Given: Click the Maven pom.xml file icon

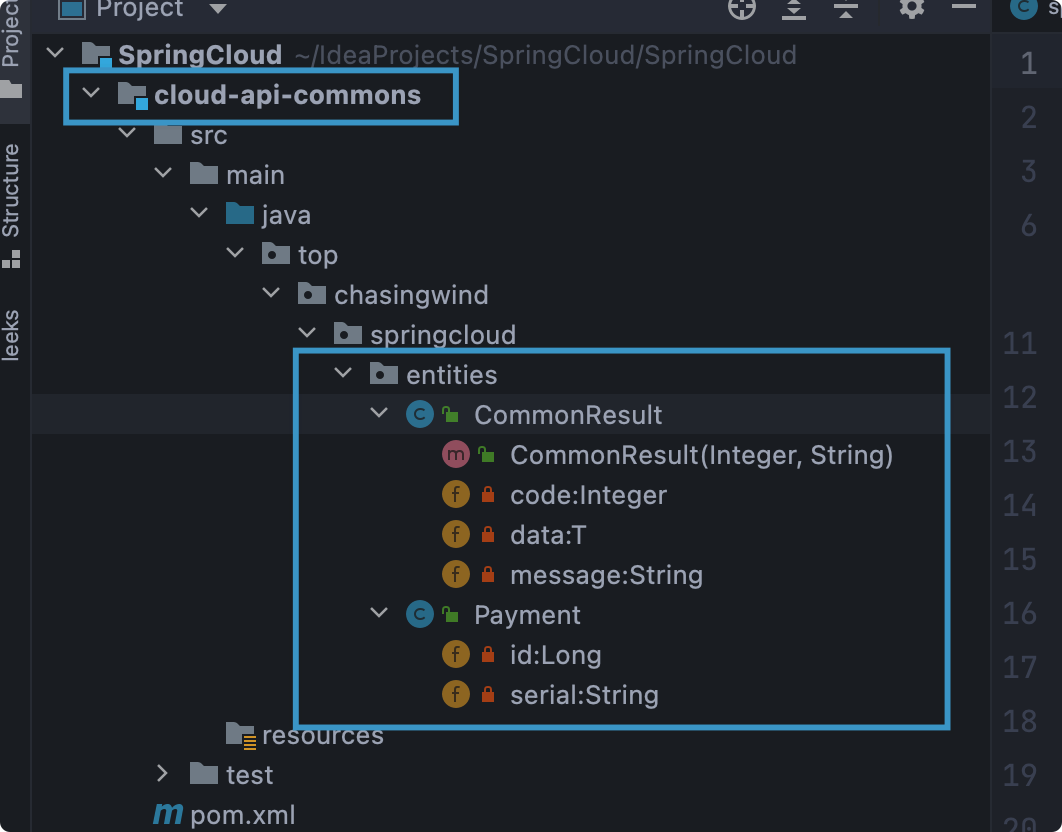Looking at the screenshot, I should tap(168, 815).
